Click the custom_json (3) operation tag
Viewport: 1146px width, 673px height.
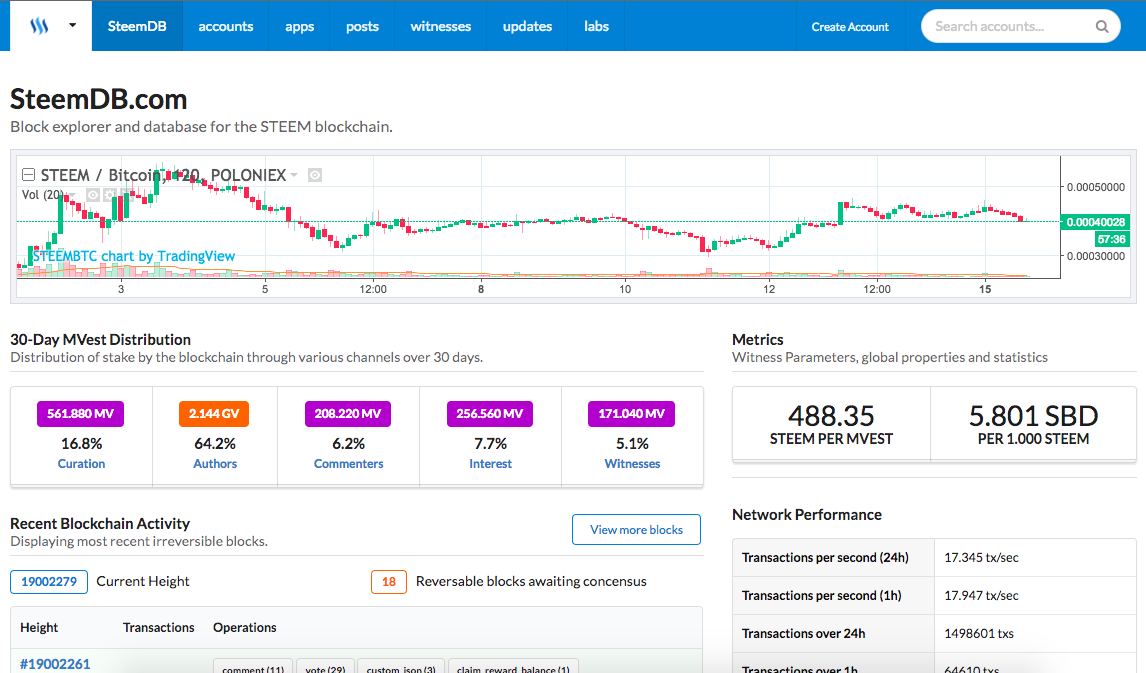401,668
